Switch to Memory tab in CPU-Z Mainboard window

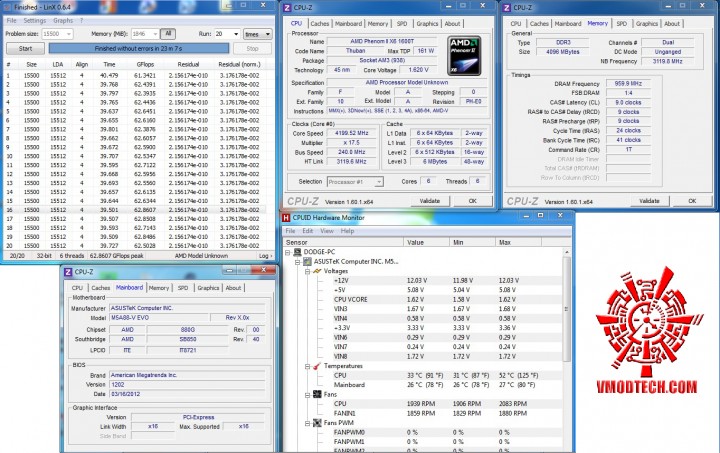tap(159, 288)
